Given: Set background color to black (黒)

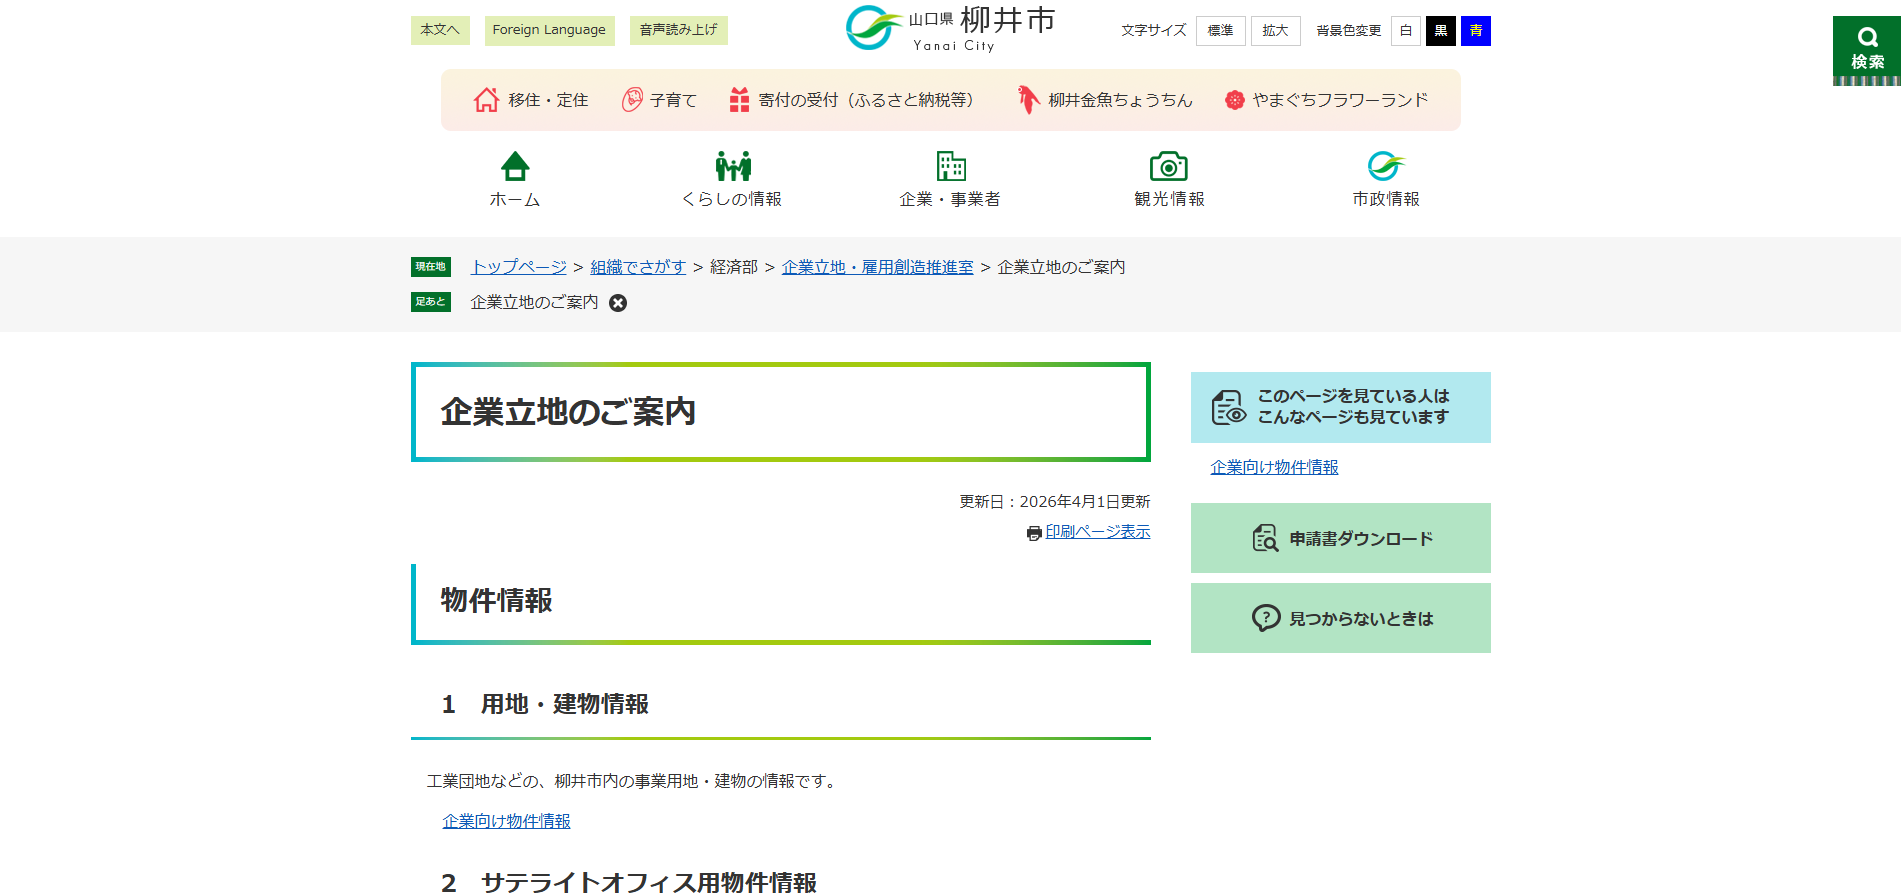Looking at the screenshot, I should click(x=1441, y=31).
